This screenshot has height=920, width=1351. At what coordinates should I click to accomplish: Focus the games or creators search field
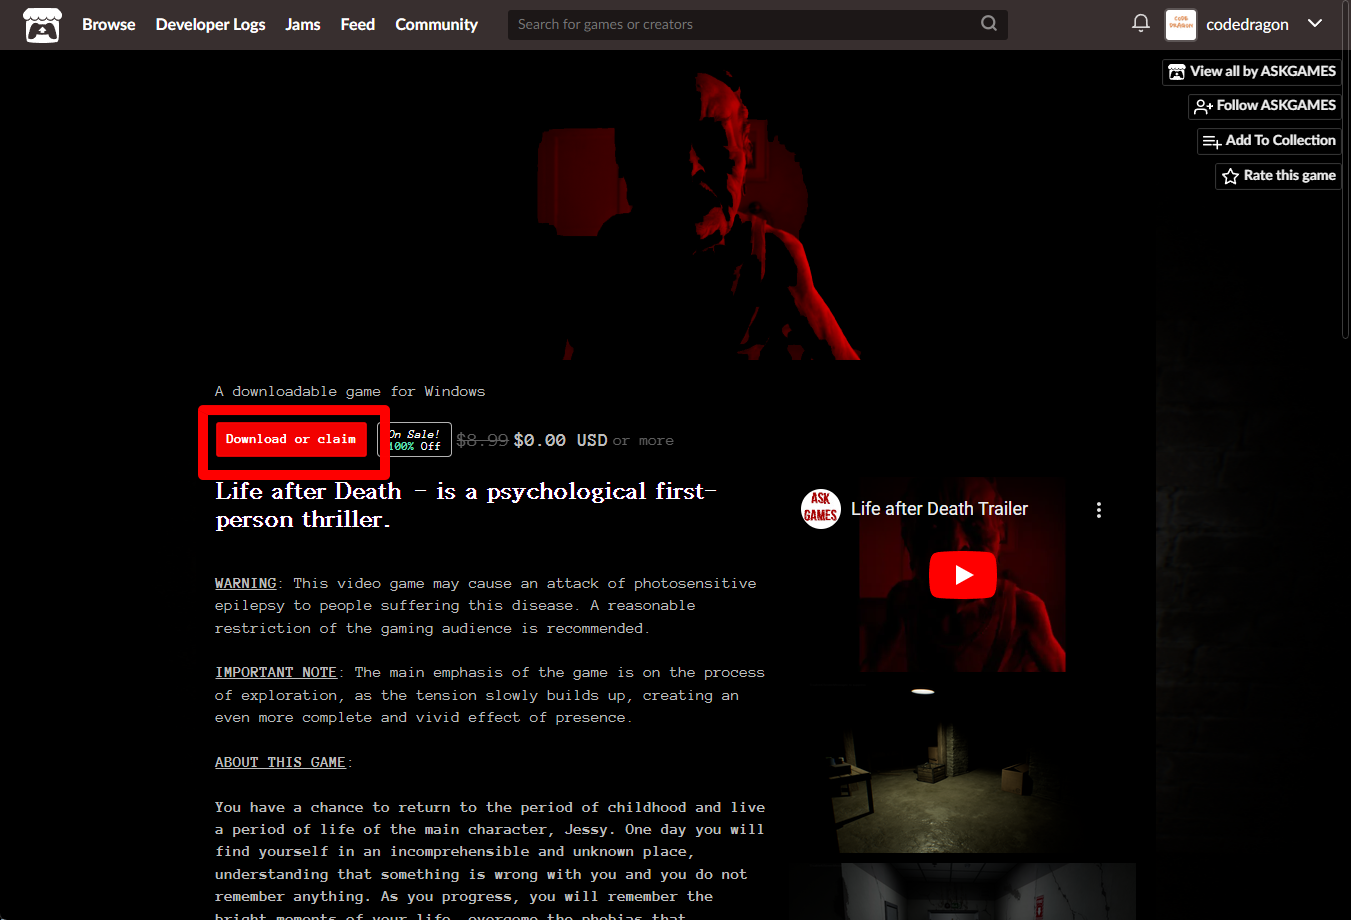coord(740,24)
